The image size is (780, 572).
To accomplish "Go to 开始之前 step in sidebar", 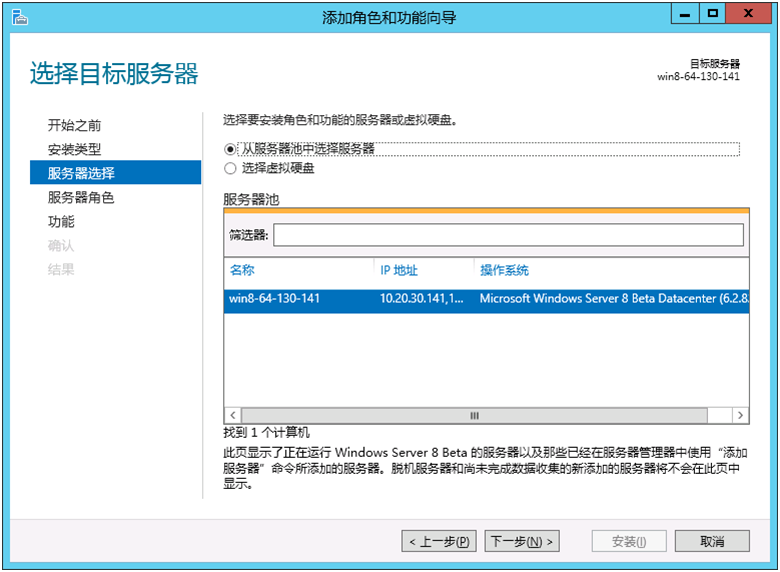I will pos(75,126).
